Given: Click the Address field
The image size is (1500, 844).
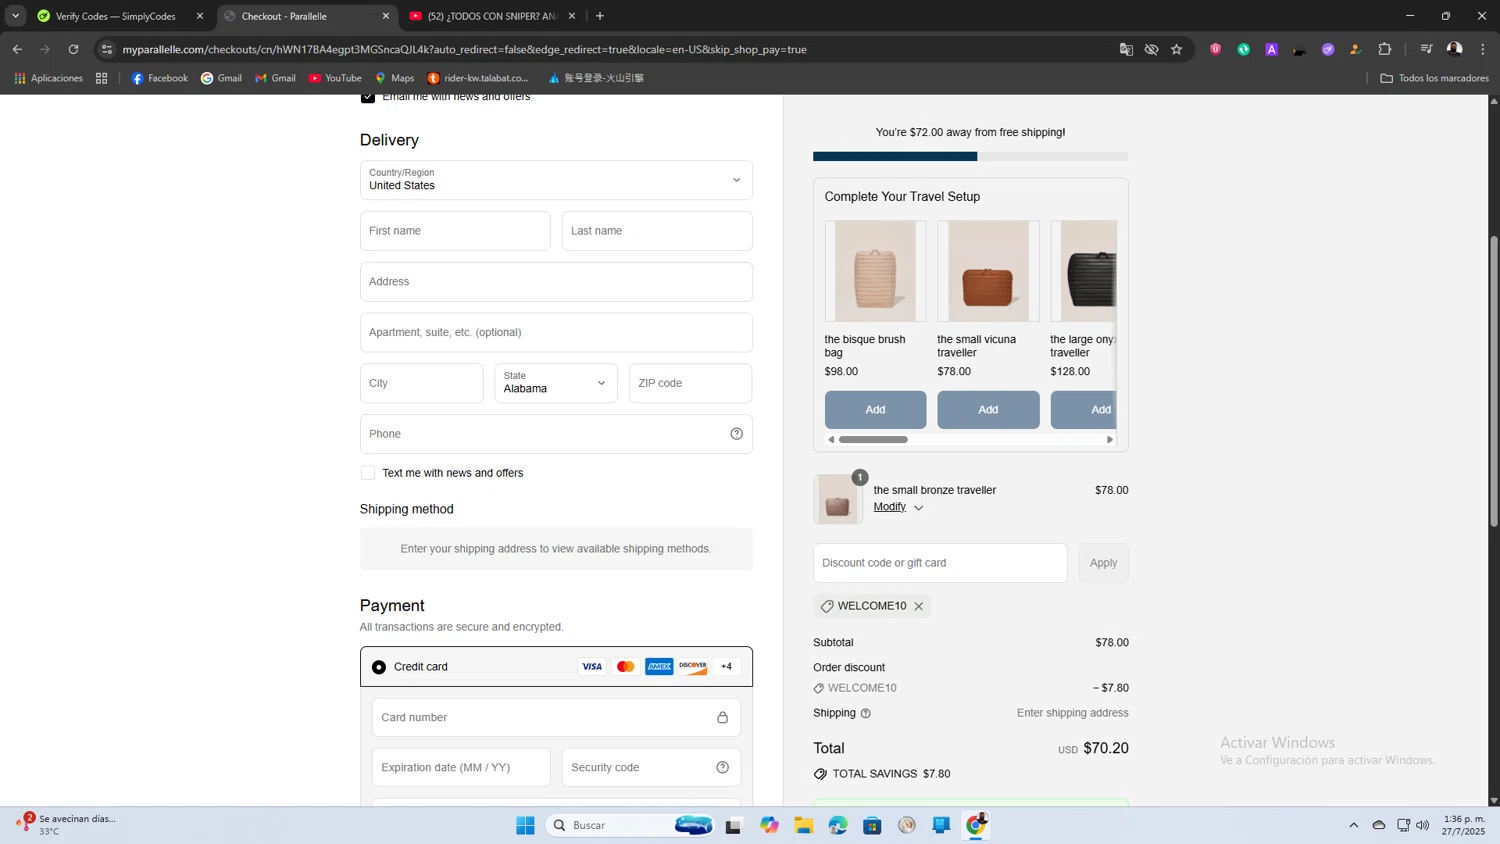Looking at the screenshot, I should click(x=556, y=282).
